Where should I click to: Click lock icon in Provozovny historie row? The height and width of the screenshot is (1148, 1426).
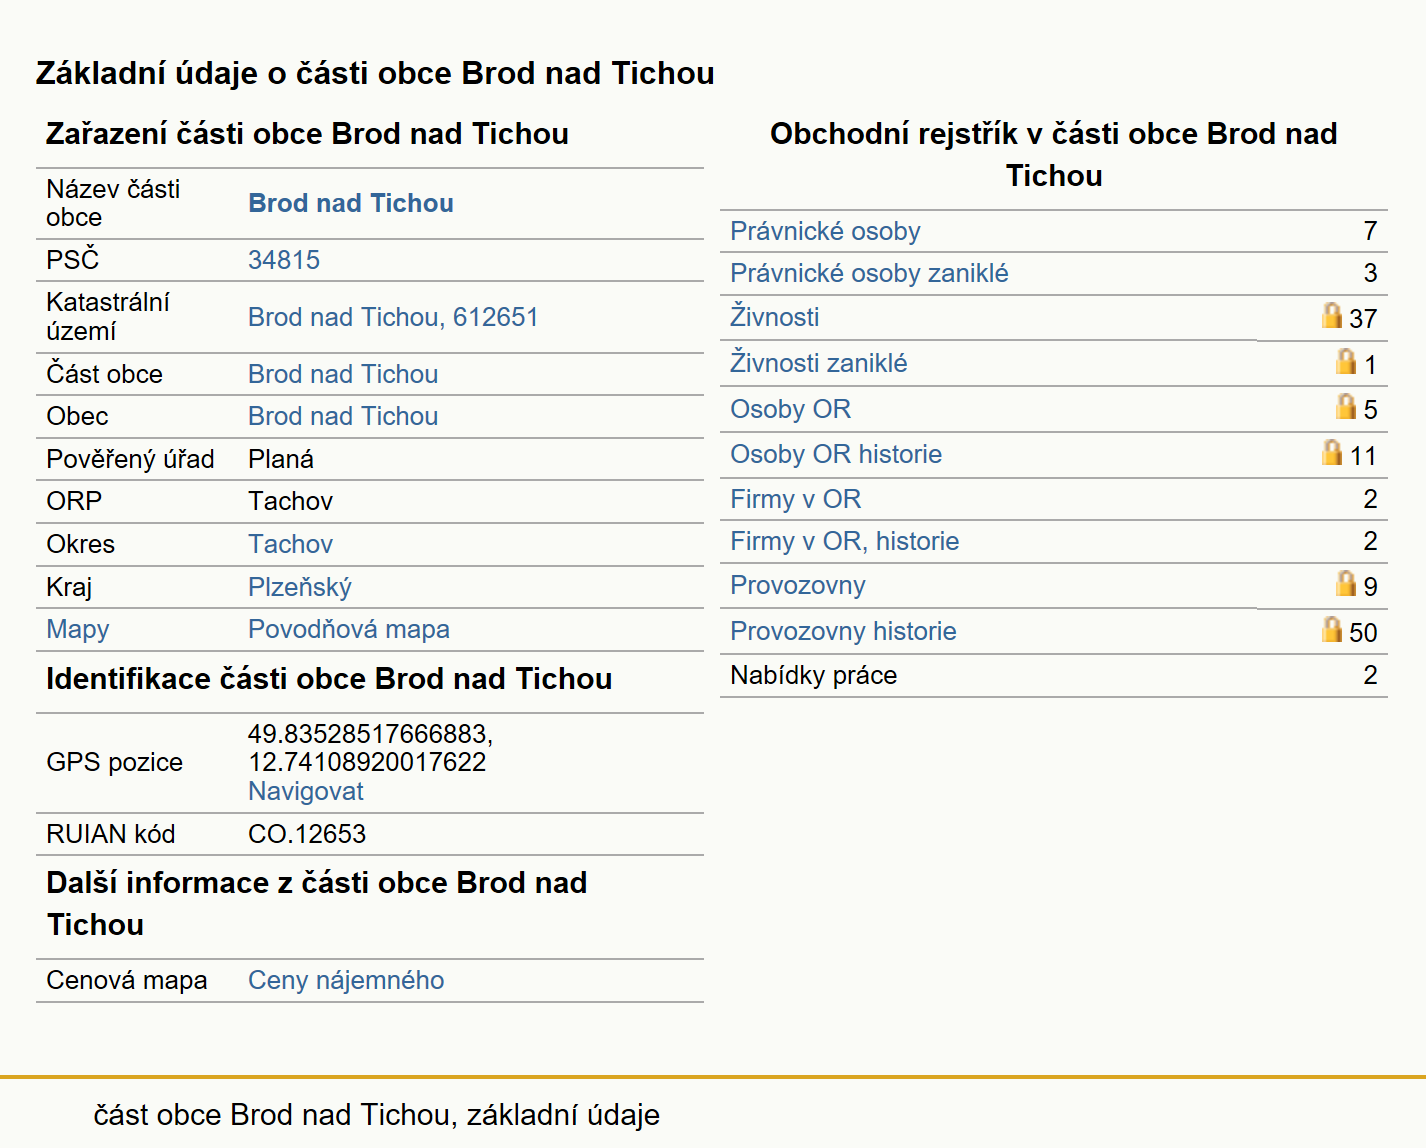pyautogui.click(x=1331, y=629)
